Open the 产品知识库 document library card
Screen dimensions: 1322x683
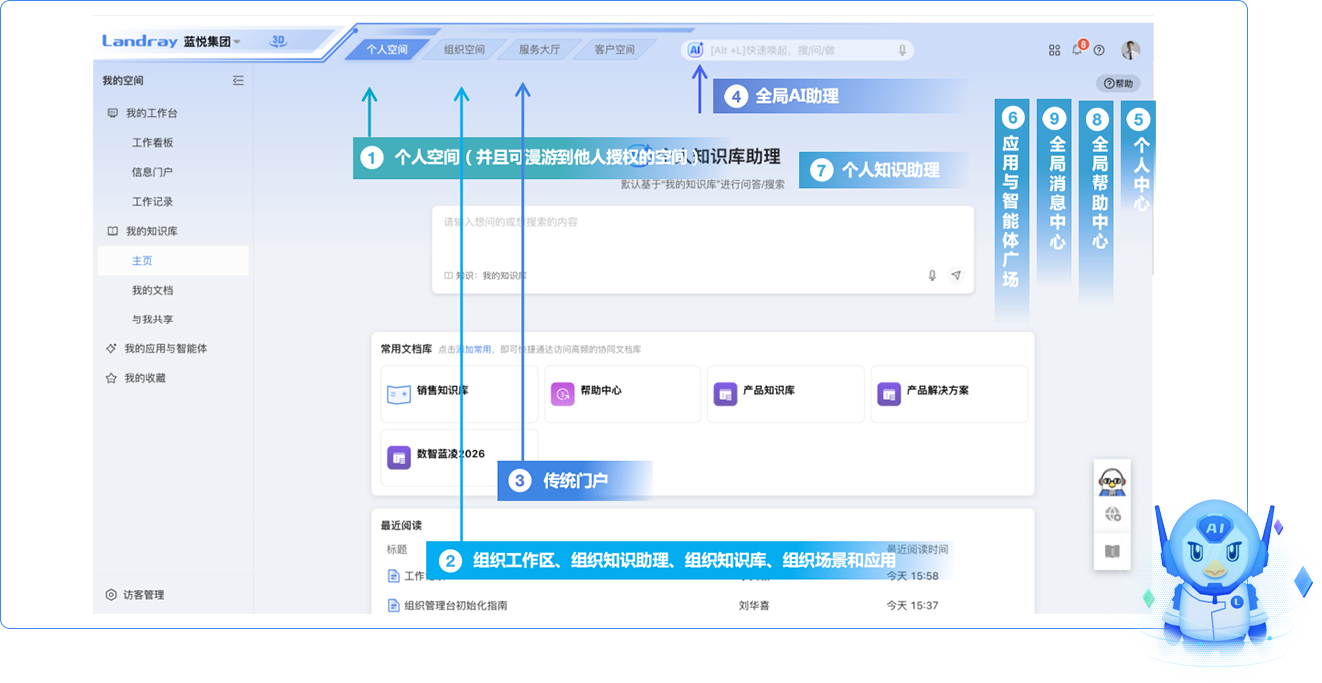(785, 394)
